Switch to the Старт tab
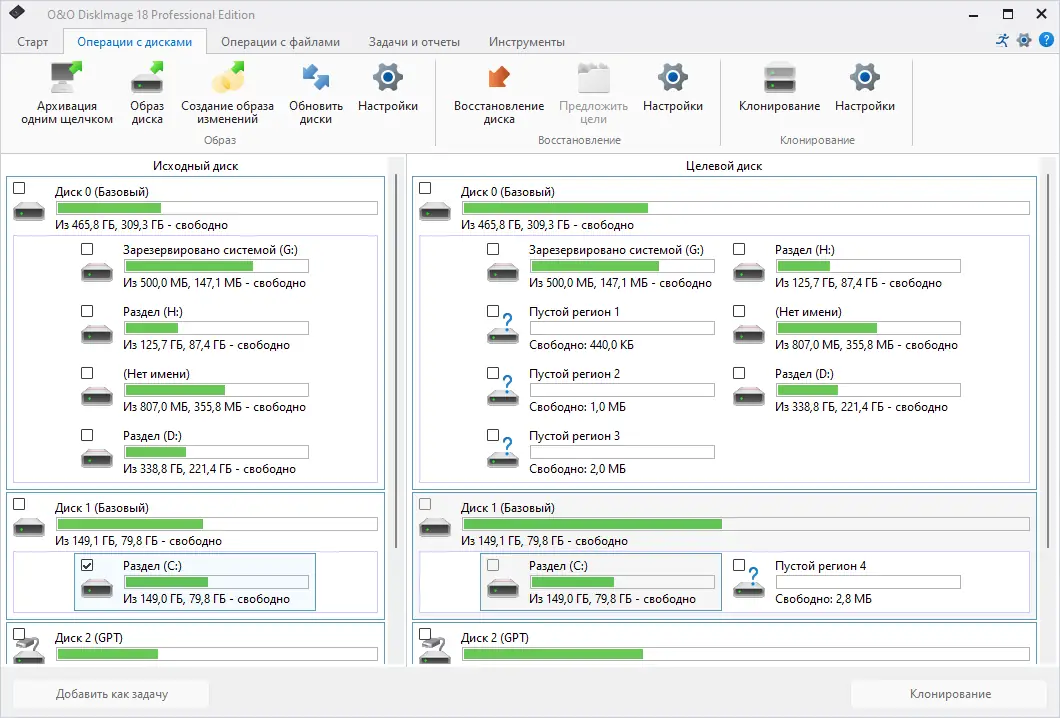Image resolution: width=1060 pixels, height=718 pixels. click(x=32, y=42)
